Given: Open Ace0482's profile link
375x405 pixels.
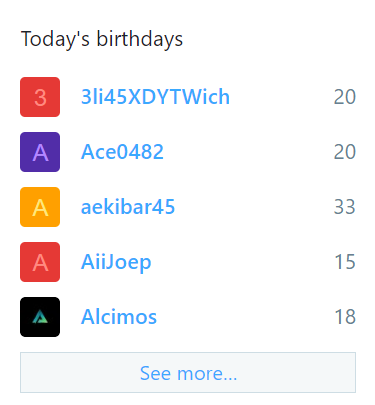Looking at the screenshot, I should 122,152.
